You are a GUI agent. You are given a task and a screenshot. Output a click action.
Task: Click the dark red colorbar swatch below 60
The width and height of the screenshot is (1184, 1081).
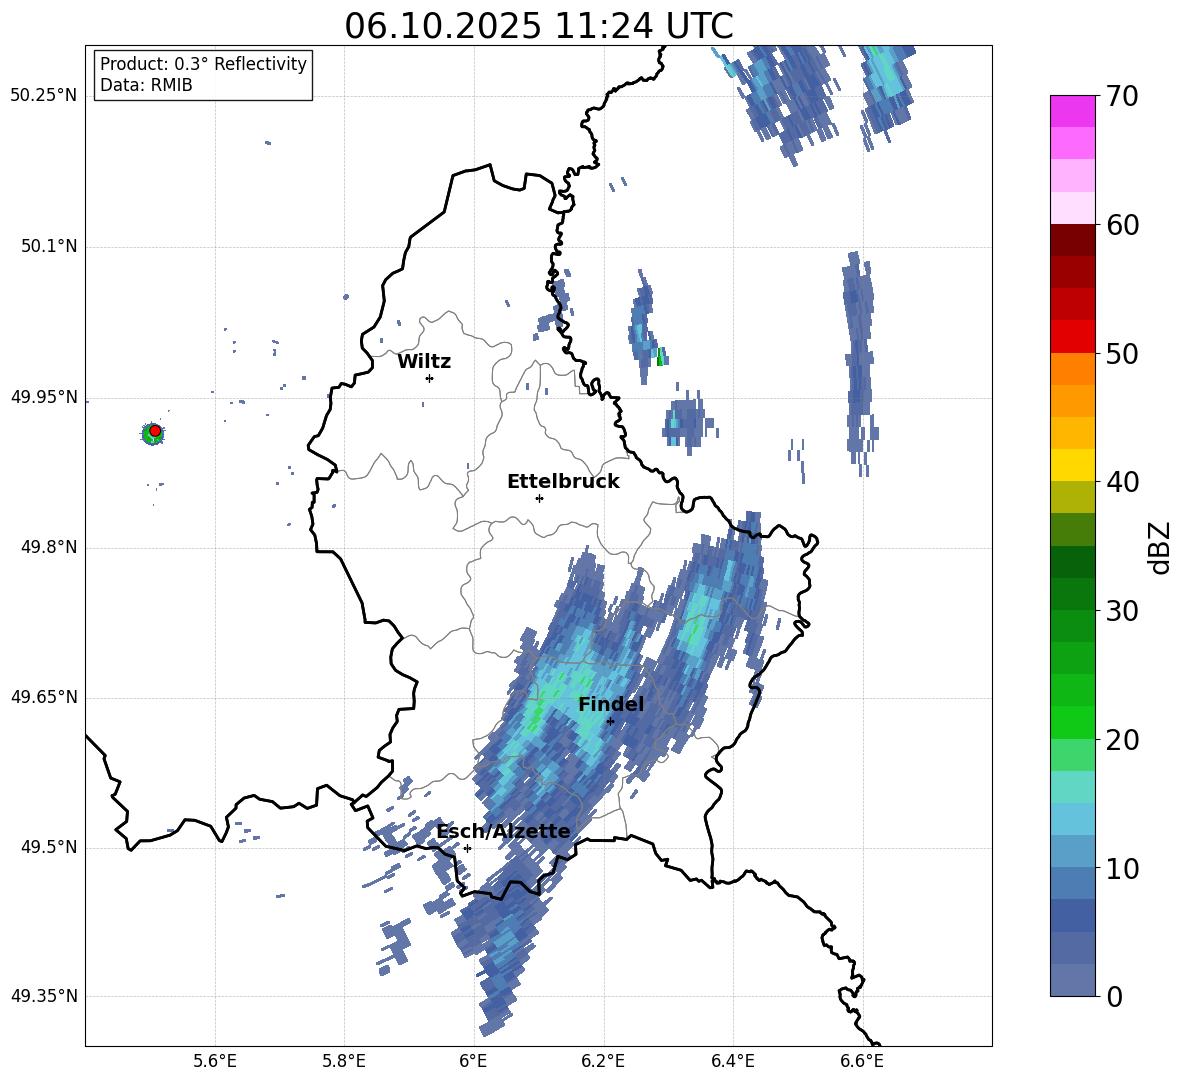(1072, 240)
